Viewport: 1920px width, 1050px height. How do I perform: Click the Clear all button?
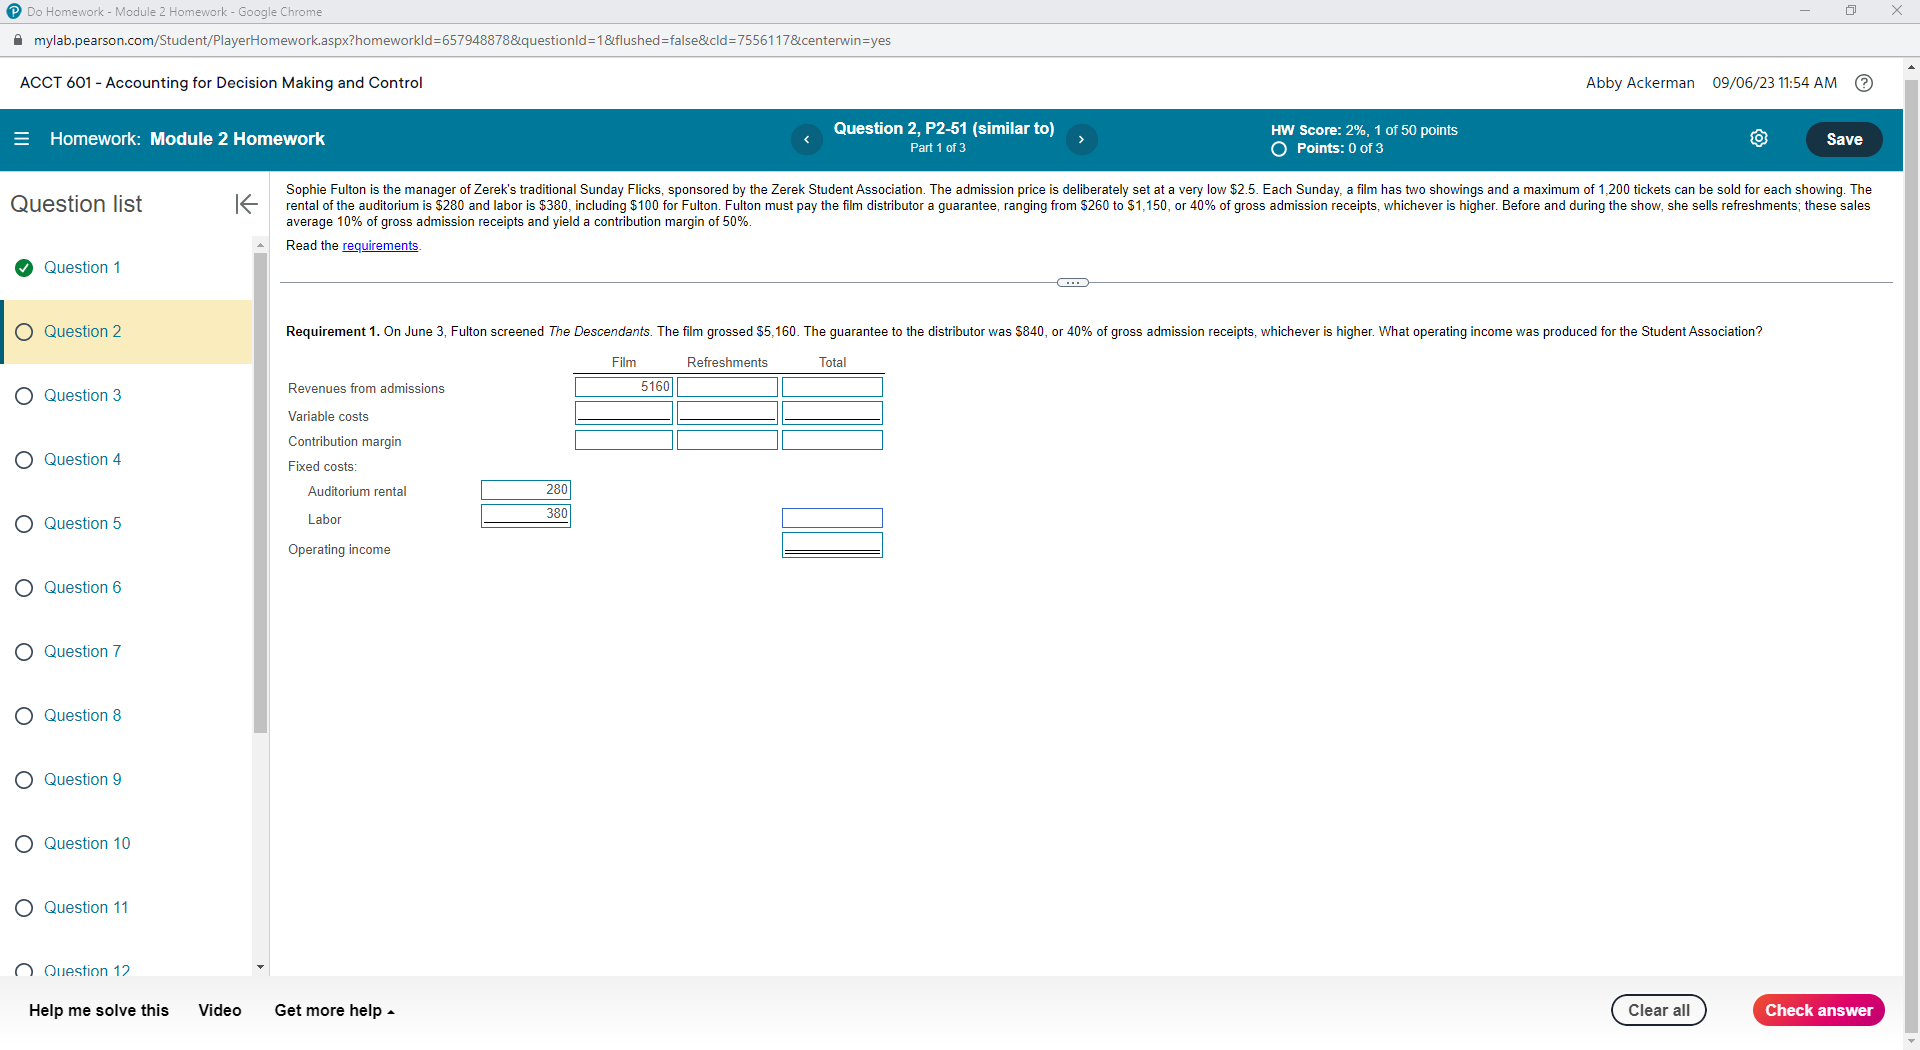(x=1659, y=1010)
